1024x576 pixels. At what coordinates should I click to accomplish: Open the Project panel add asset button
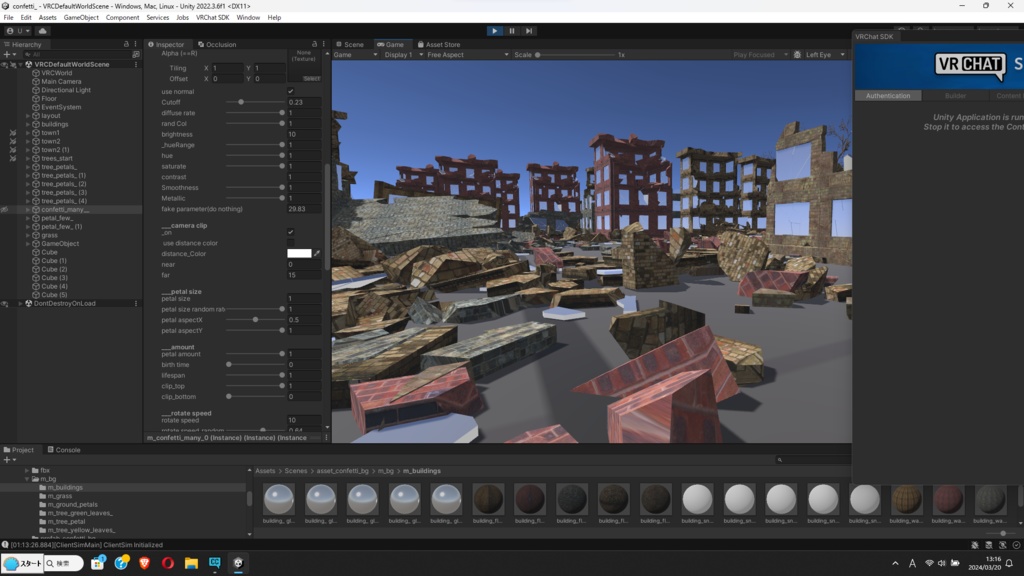click(9, 460)
